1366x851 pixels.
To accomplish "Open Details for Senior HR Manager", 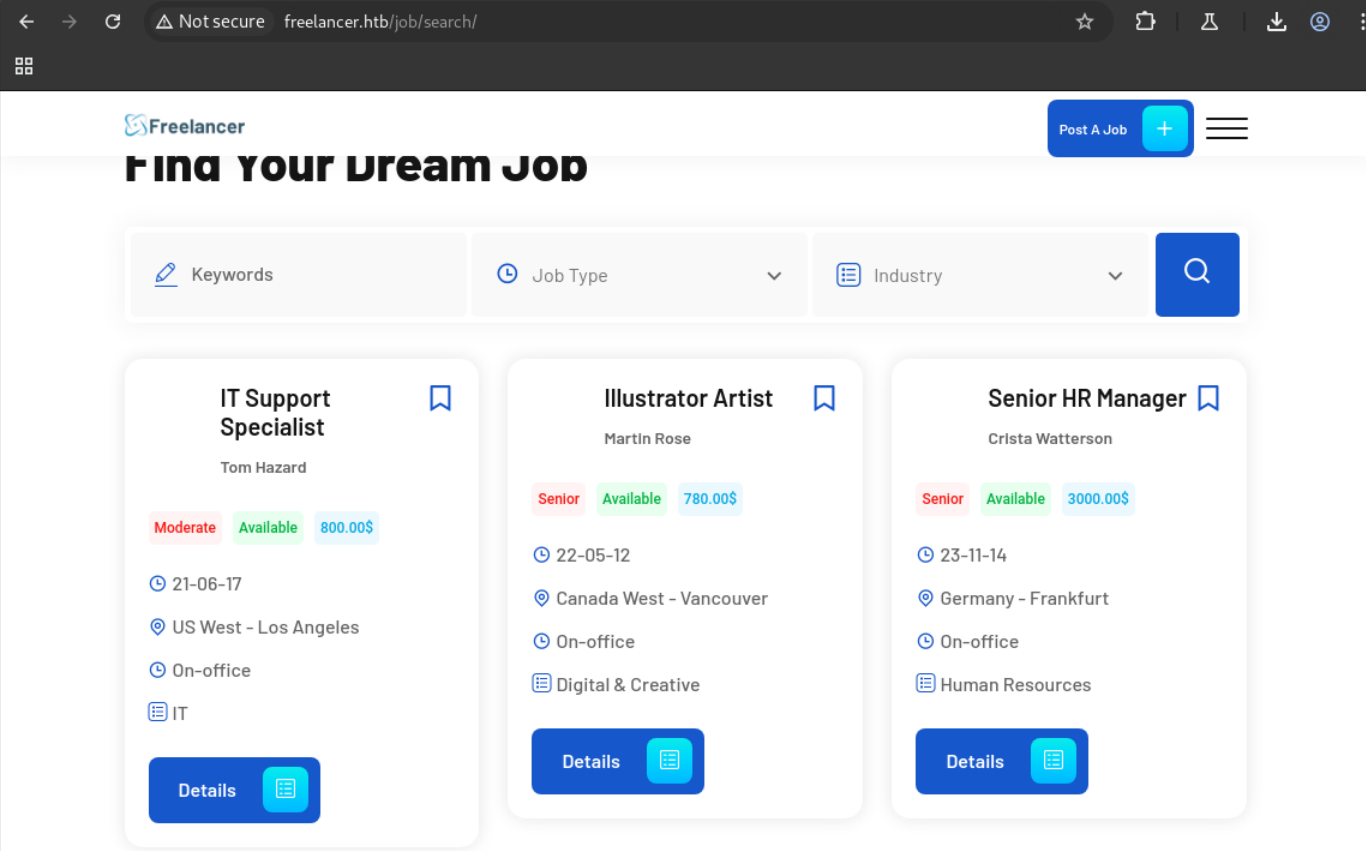I will (1001, 761).
